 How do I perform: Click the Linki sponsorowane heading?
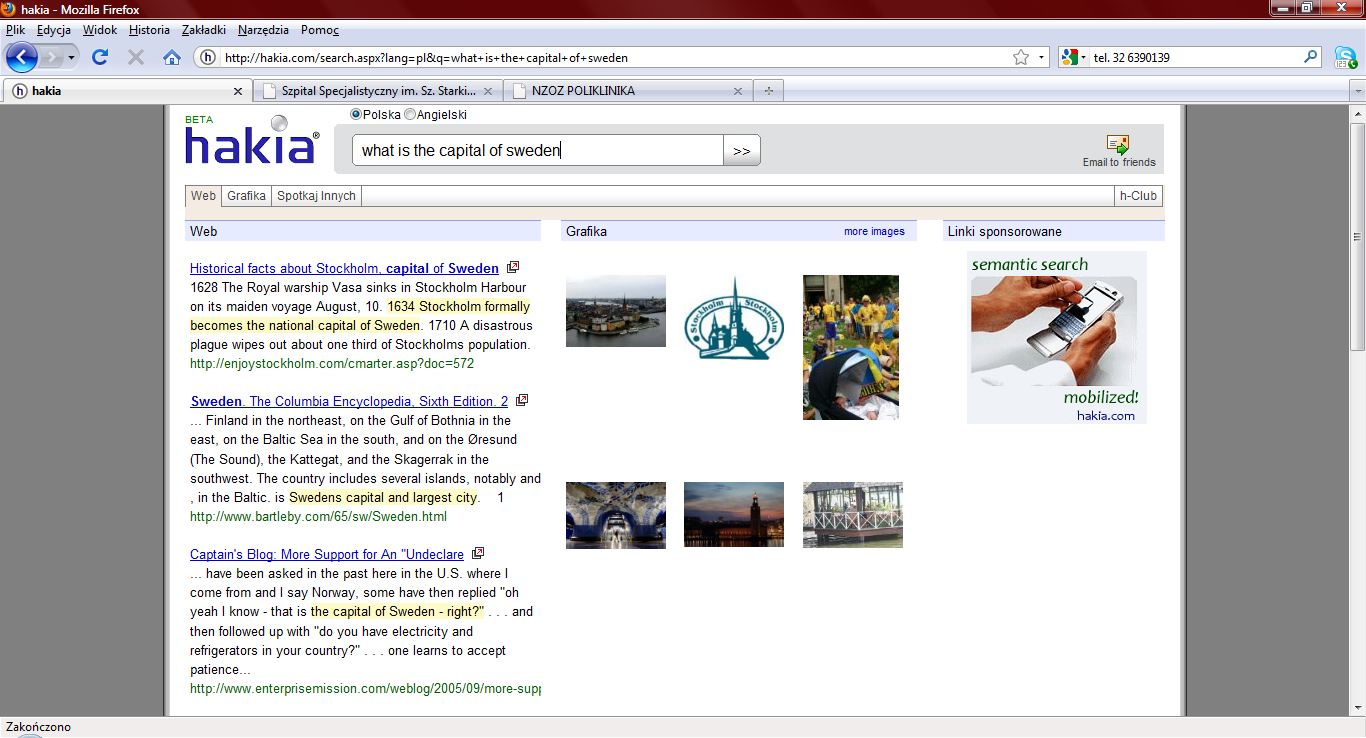point(1005,231)
